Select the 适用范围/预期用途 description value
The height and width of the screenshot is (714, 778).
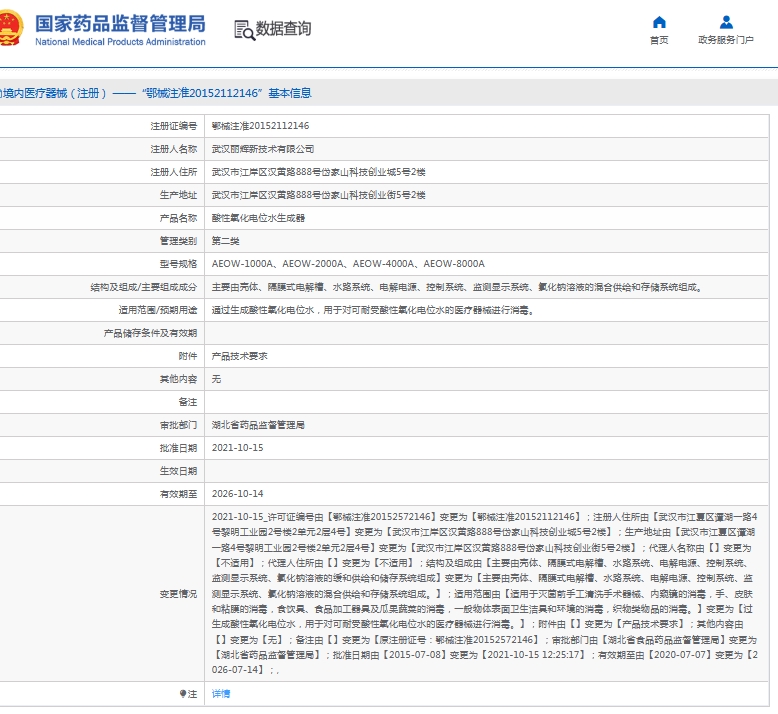(373, 310)
